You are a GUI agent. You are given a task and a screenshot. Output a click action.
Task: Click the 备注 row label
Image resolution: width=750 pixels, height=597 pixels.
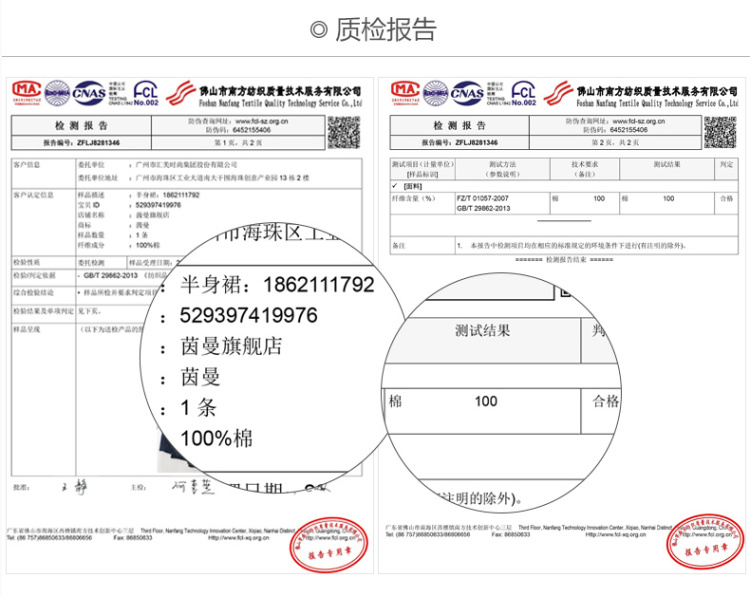coord(398,245)
